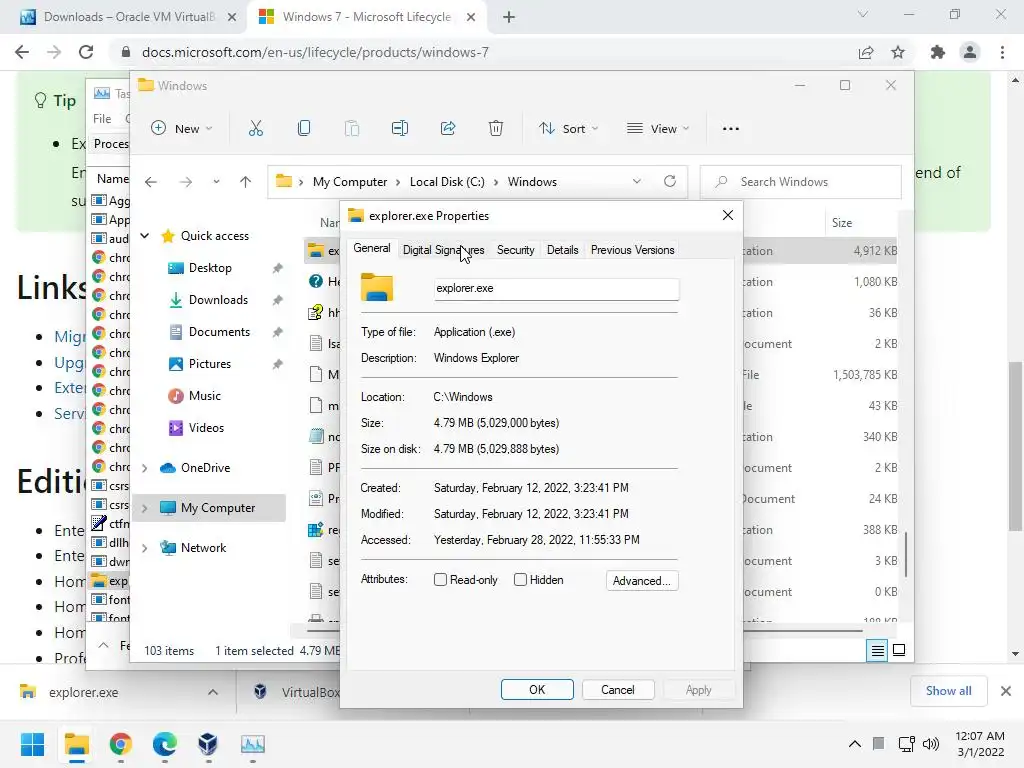
Task: Expand recent locations chevron in Explorer
Action: tap(216, 182)
